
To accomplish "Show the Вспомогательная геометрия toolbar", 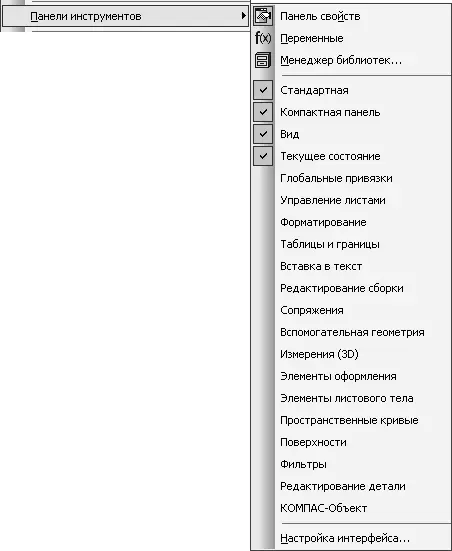I will [351, 332].
